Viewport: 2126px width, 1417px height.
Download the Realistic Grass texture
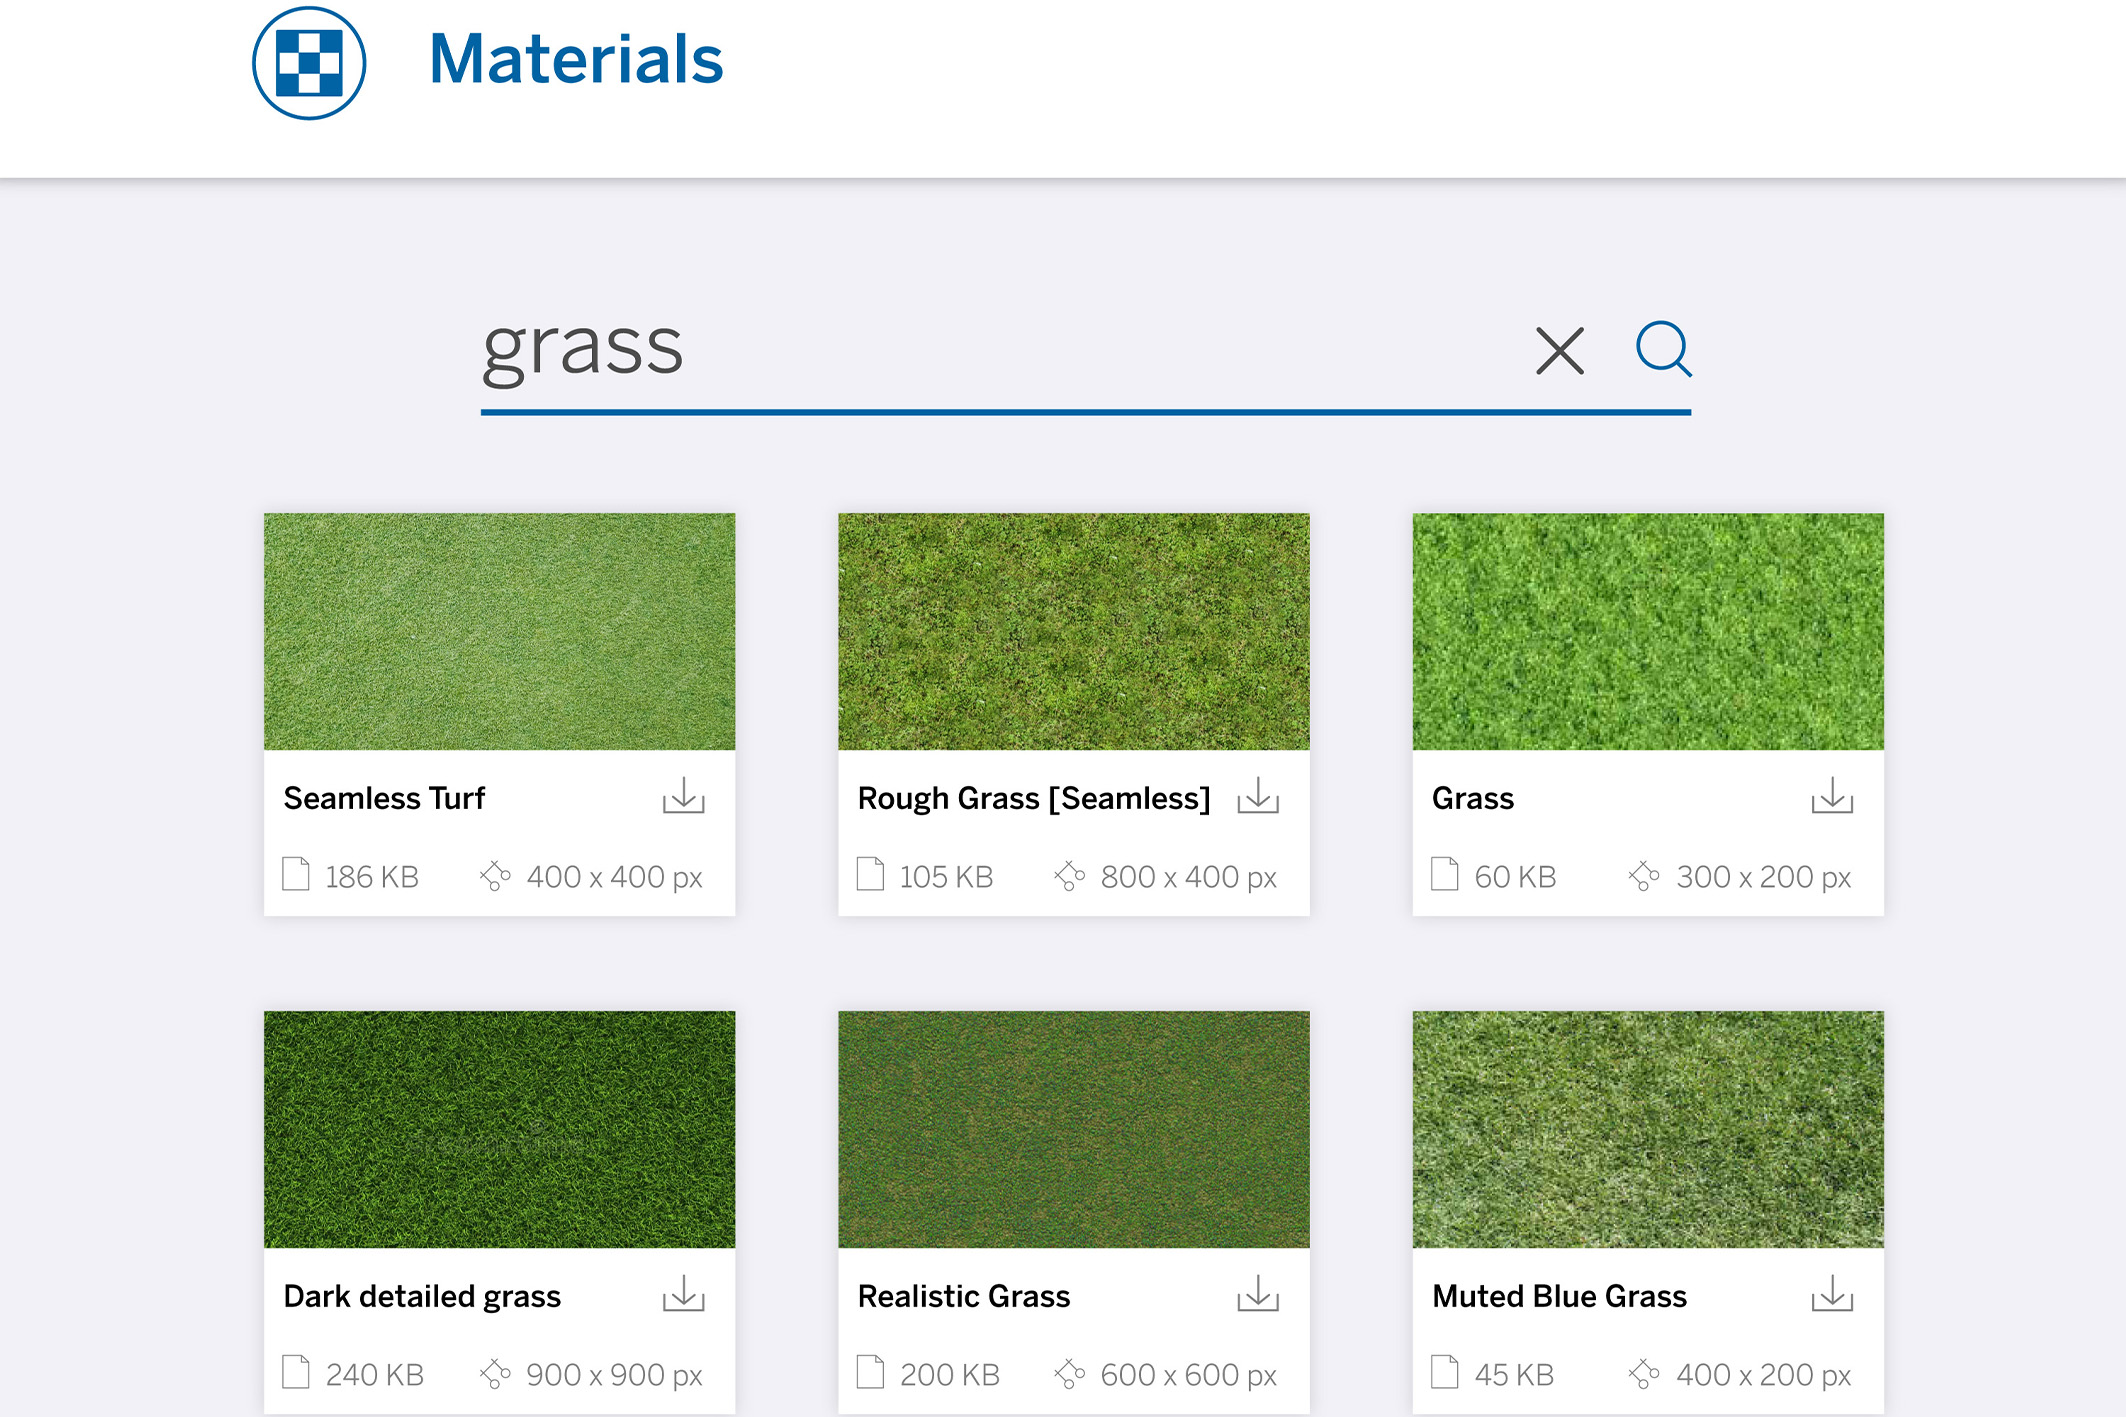pos(1258,1293)
